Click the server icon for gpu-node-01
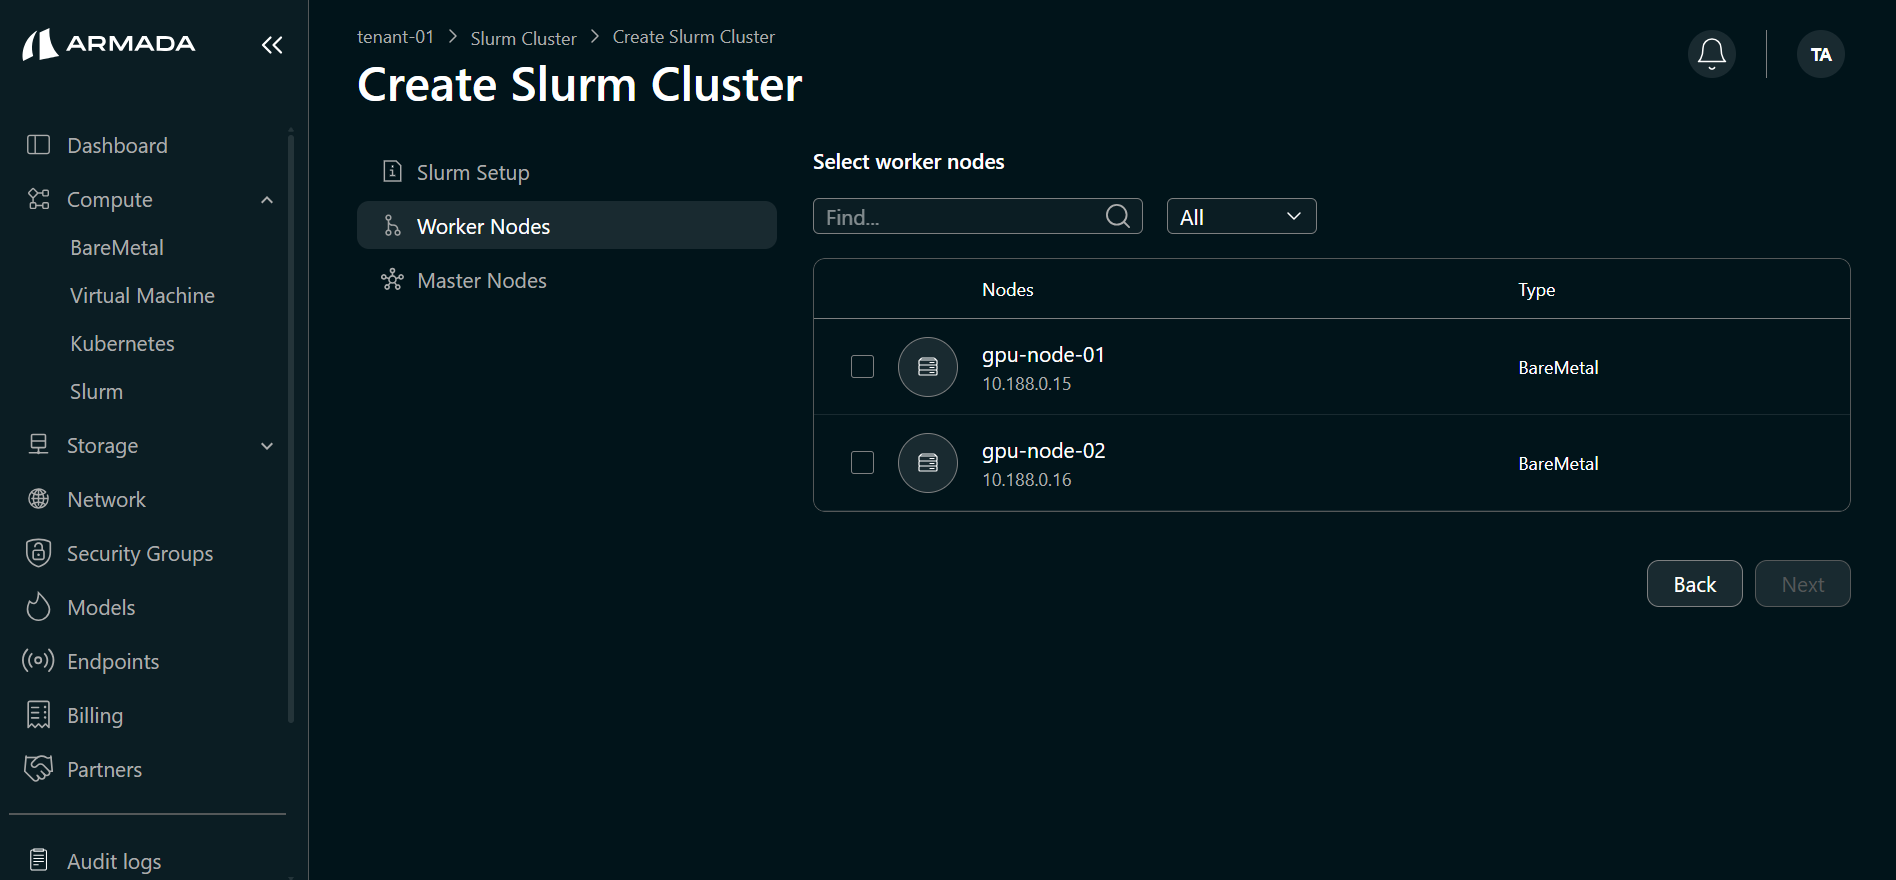The width and height of the screenshot is (1896, 880). tap(928, 367)
